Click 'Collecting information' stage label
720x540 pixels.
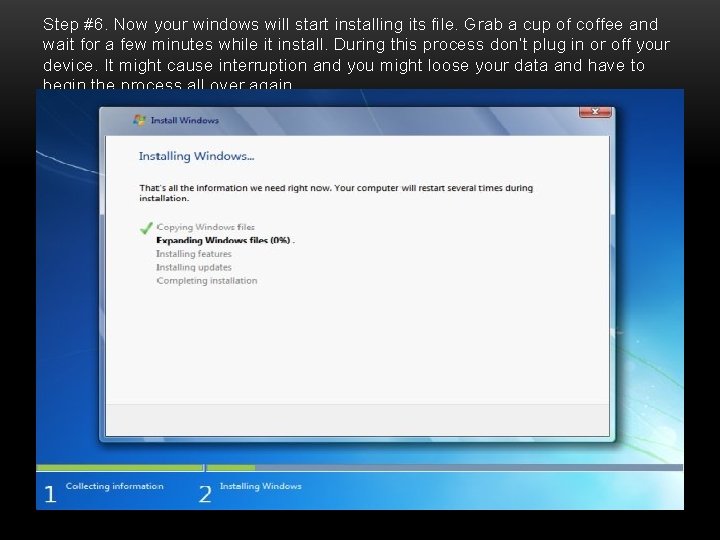click(114, 486)
